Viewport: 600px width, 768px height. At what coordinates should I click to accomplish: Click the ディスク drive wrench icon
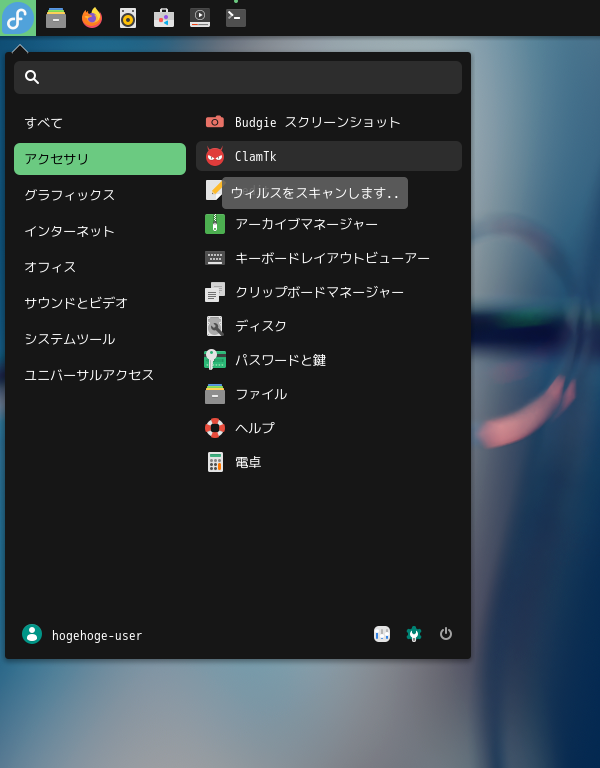[x=215, y=326]
